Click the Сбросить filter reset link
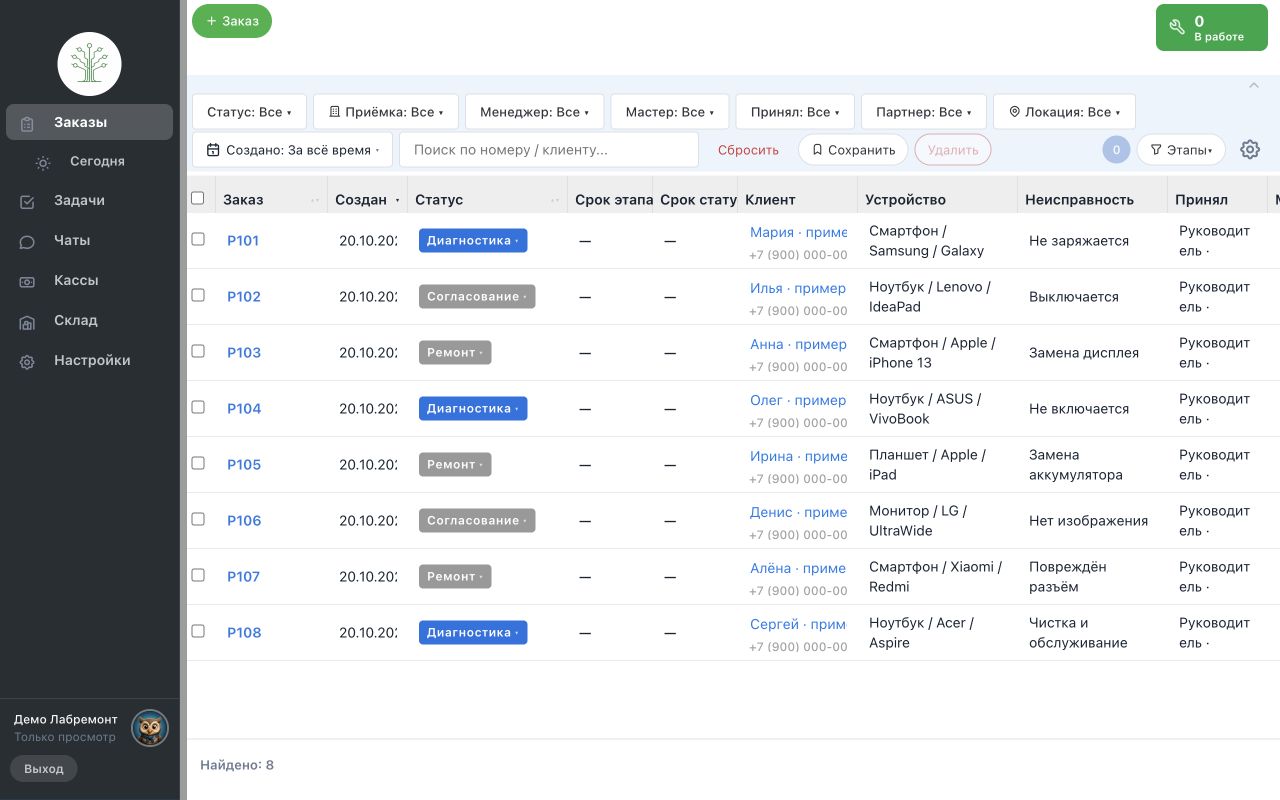Screen dimensions: 1280x800 (748, 150)
